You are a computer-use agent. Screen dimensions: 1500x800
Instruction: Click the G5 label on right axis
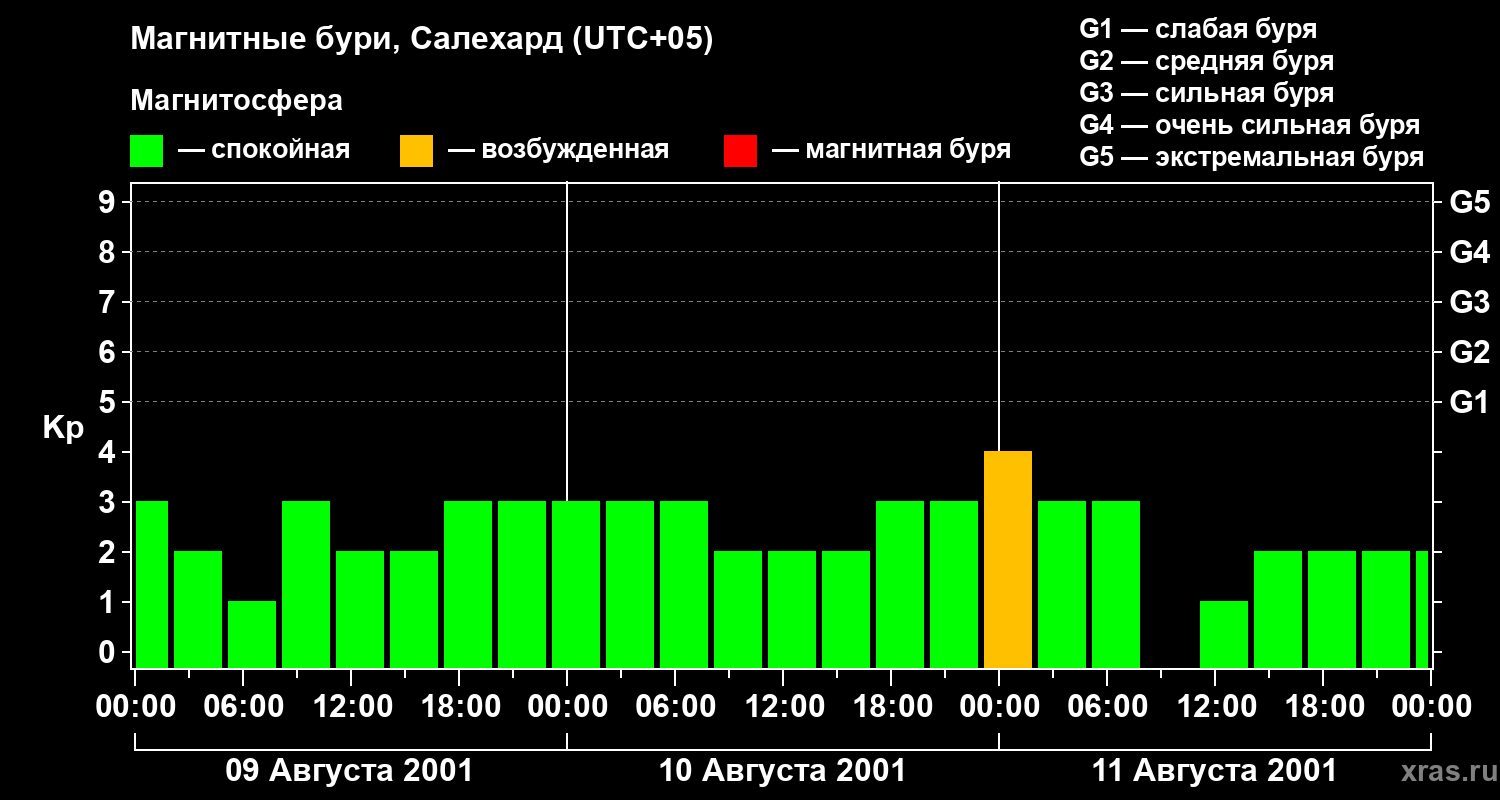pyautogui.click(x=1469, y=202)
